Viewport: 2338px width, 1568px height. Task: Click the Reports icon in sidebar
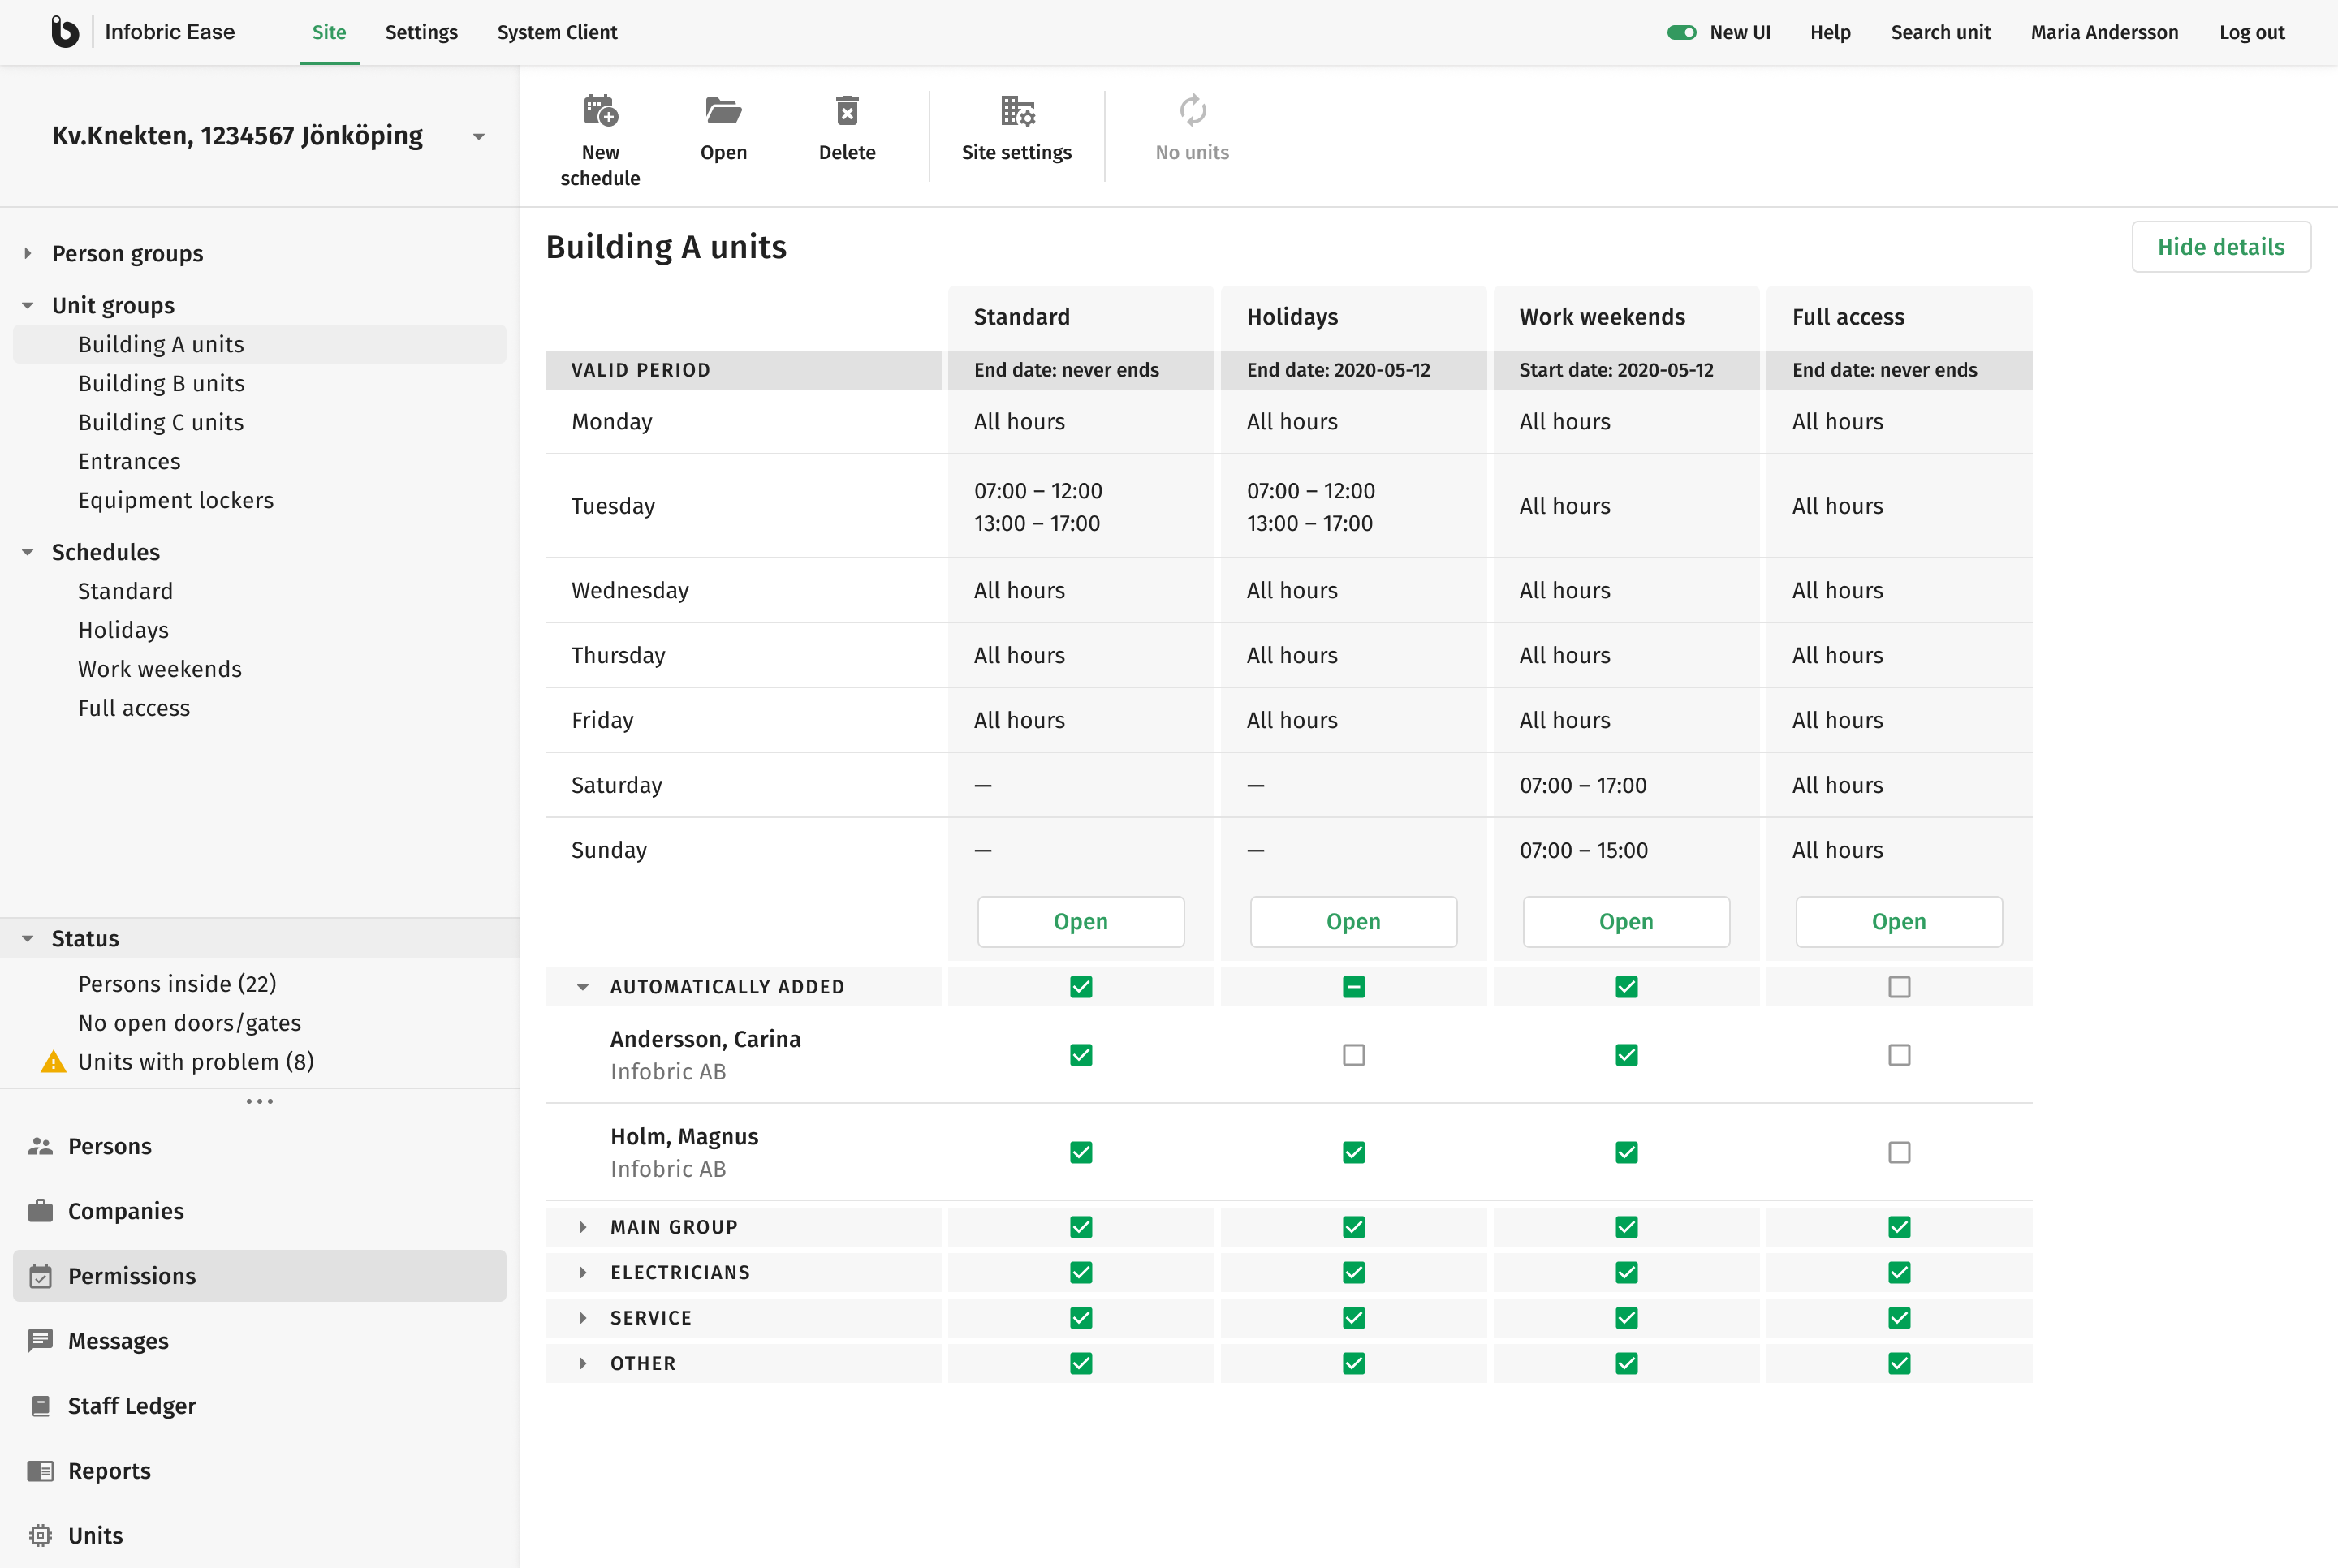(40, 1471)
